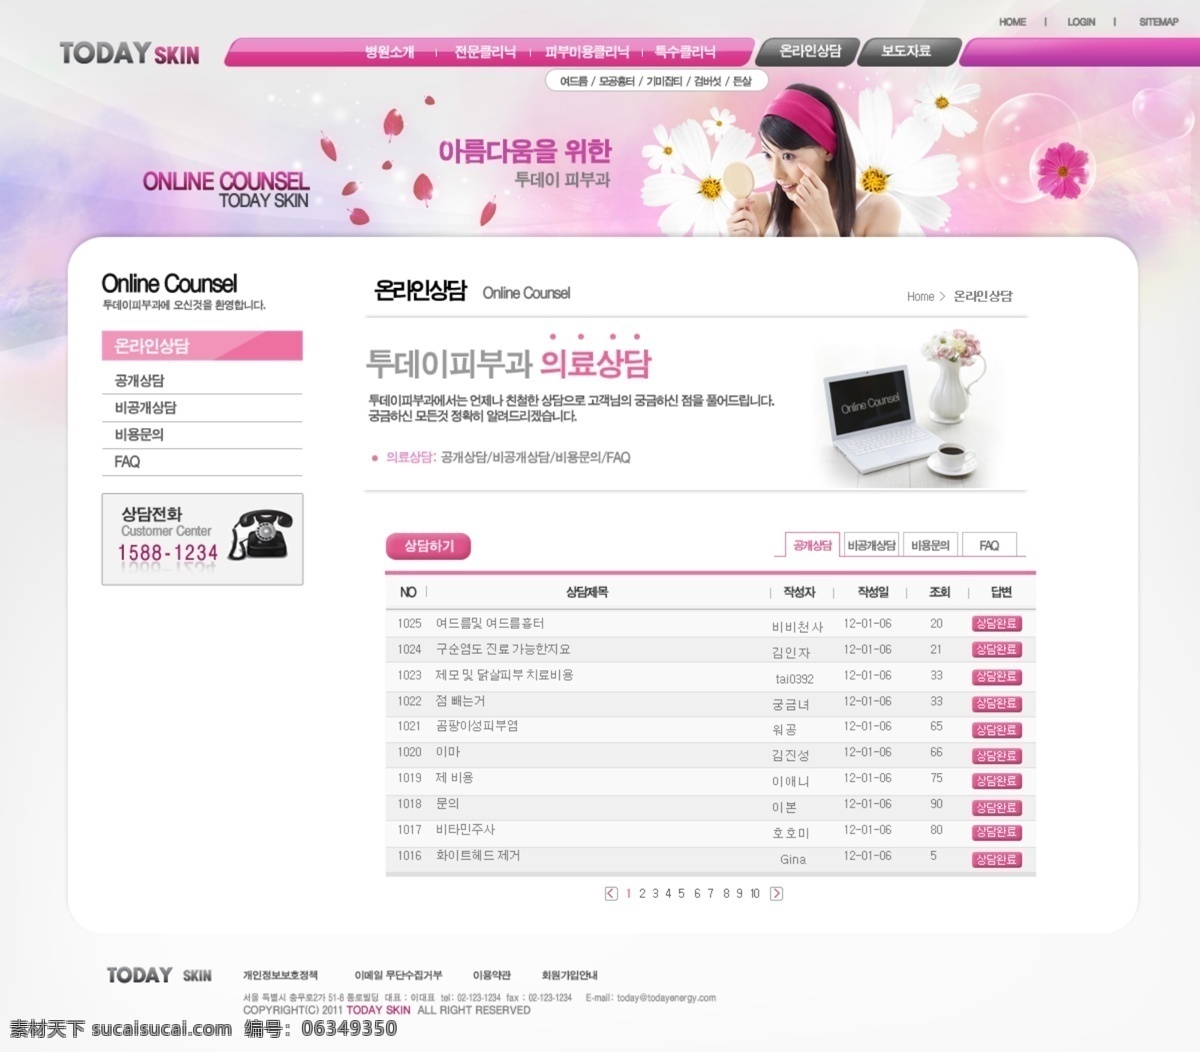The height and width of the screenshot is (1052, 1200).
Task: Open 회원가입안내 footer link
Action: pos(569,975)
